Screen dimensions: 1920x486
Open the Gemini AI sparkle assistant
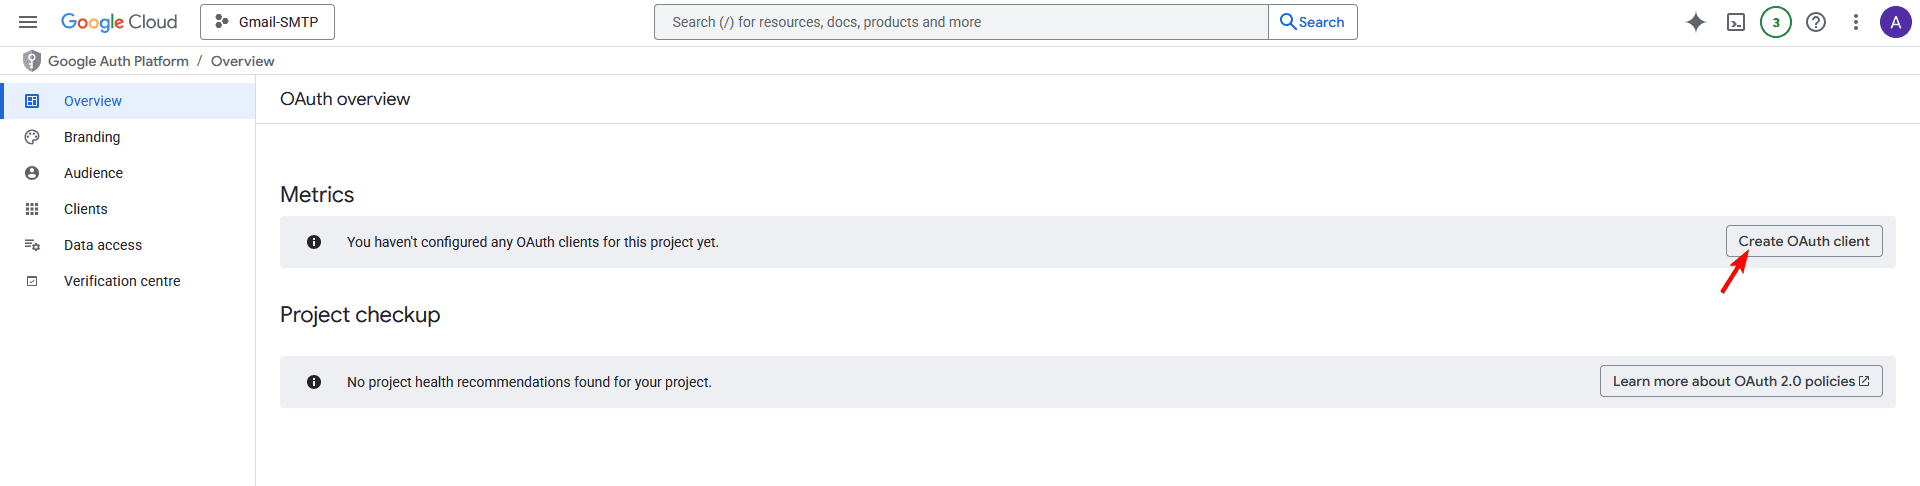pos(1696,22)
